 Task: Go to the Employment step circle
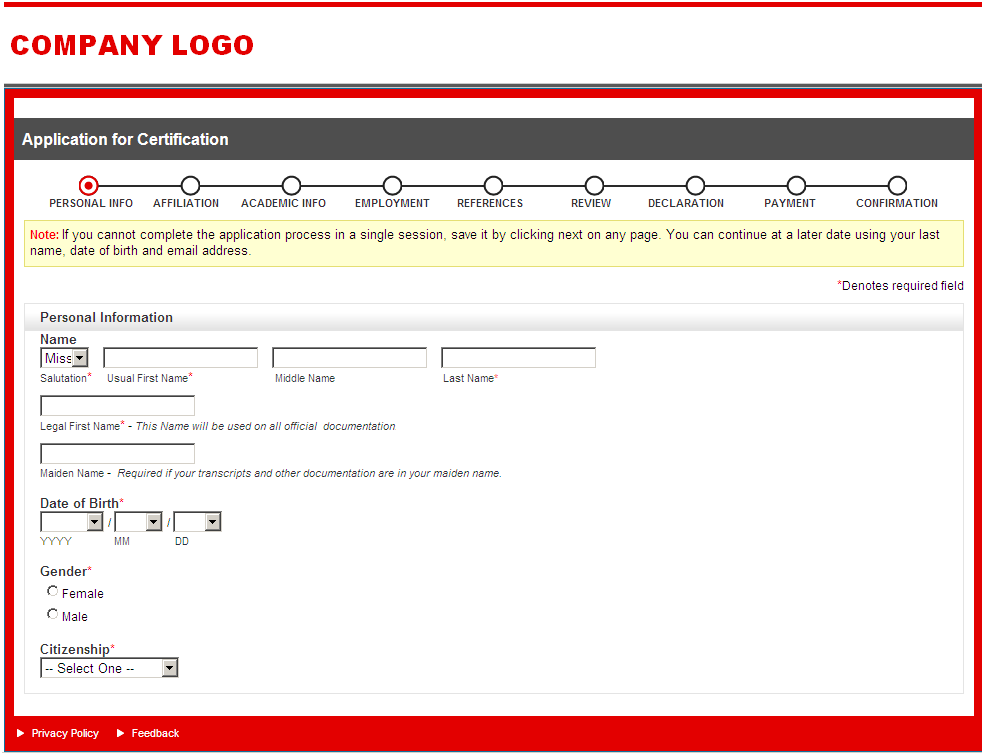click(392, 185)
